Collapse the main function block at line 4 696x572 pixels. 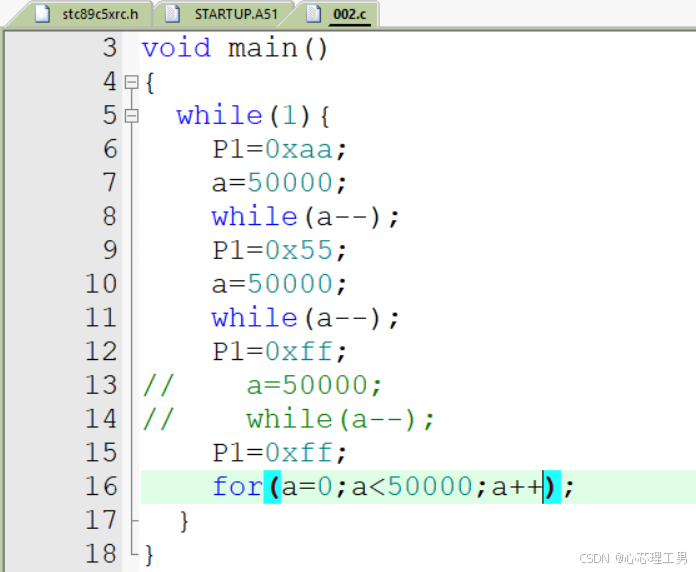(131, 82)
